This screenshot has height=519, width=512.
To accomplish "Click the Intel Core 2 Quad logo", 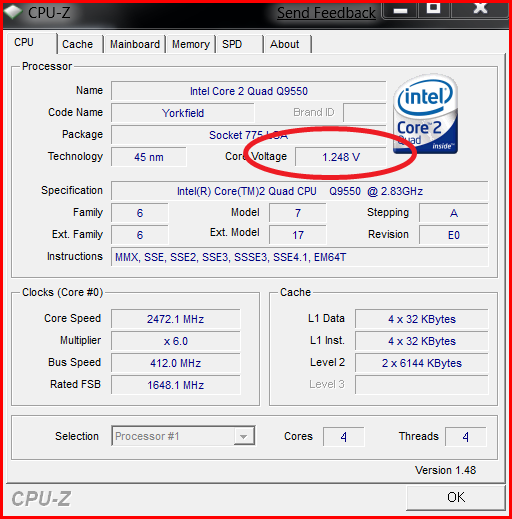I will (x=425, y=114).
